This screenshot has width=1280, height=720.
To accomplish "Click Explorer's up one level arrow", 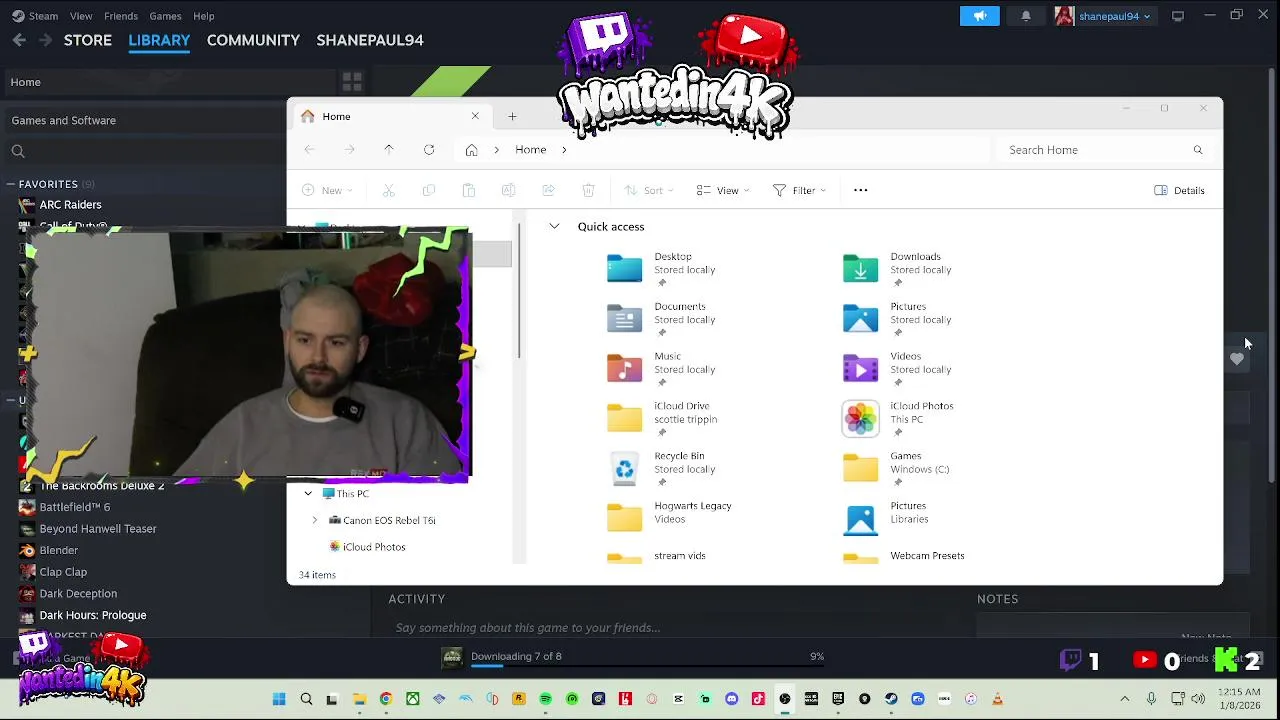I will [x=389, y=150].
